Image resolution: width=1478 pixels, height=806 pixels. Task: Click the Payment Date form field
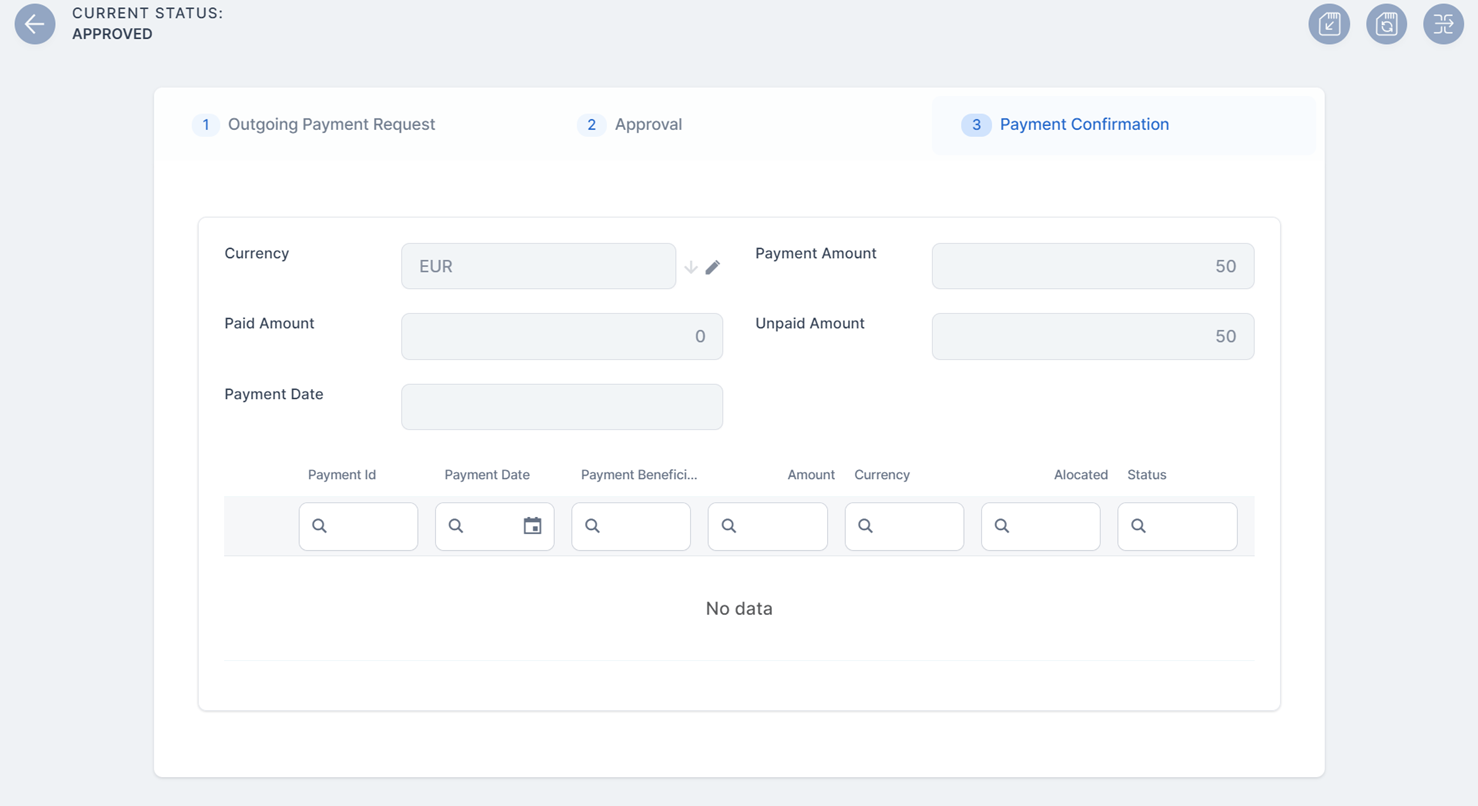point(562,407)
